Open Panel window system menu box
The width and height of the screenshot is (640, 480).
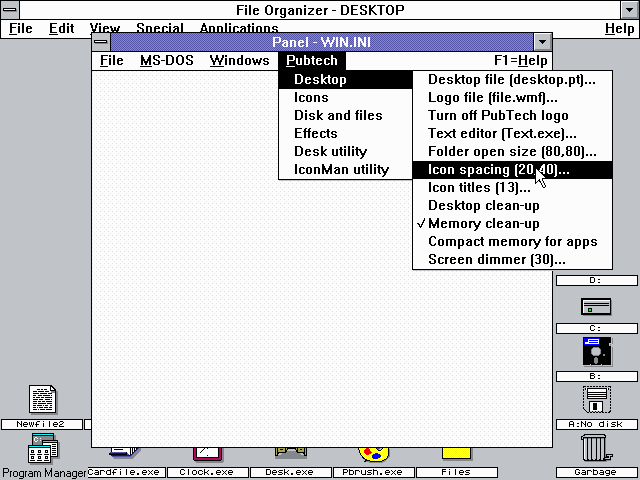[101, 42]
